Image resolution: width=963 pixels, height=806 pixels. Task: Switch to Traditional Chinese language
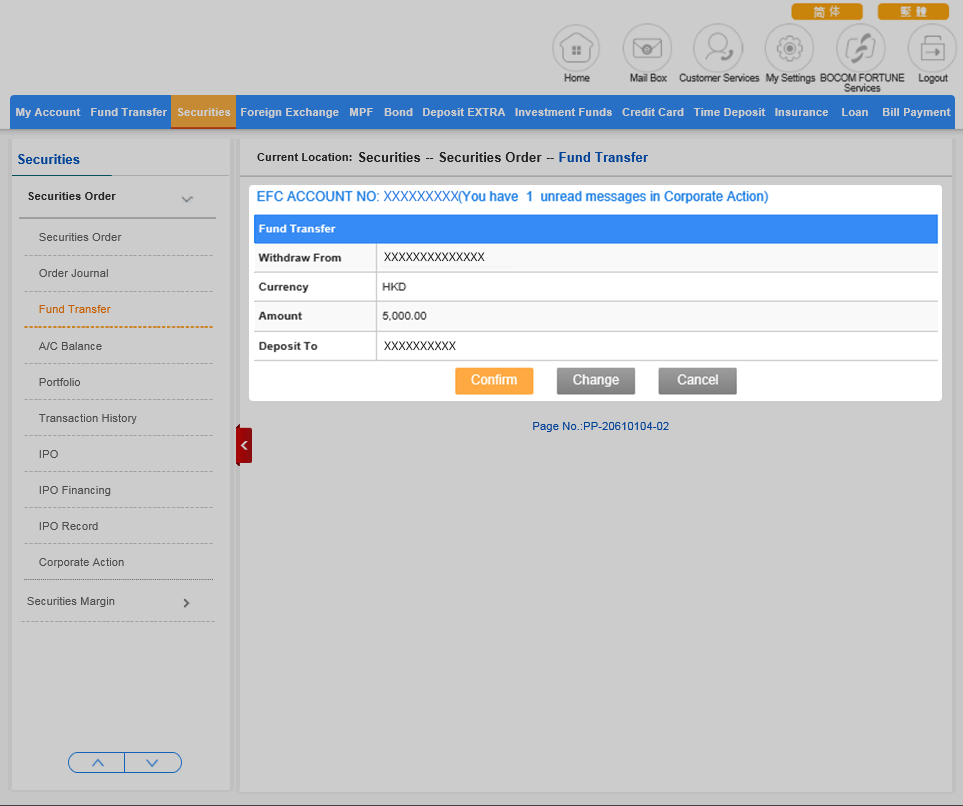(912, 12)
